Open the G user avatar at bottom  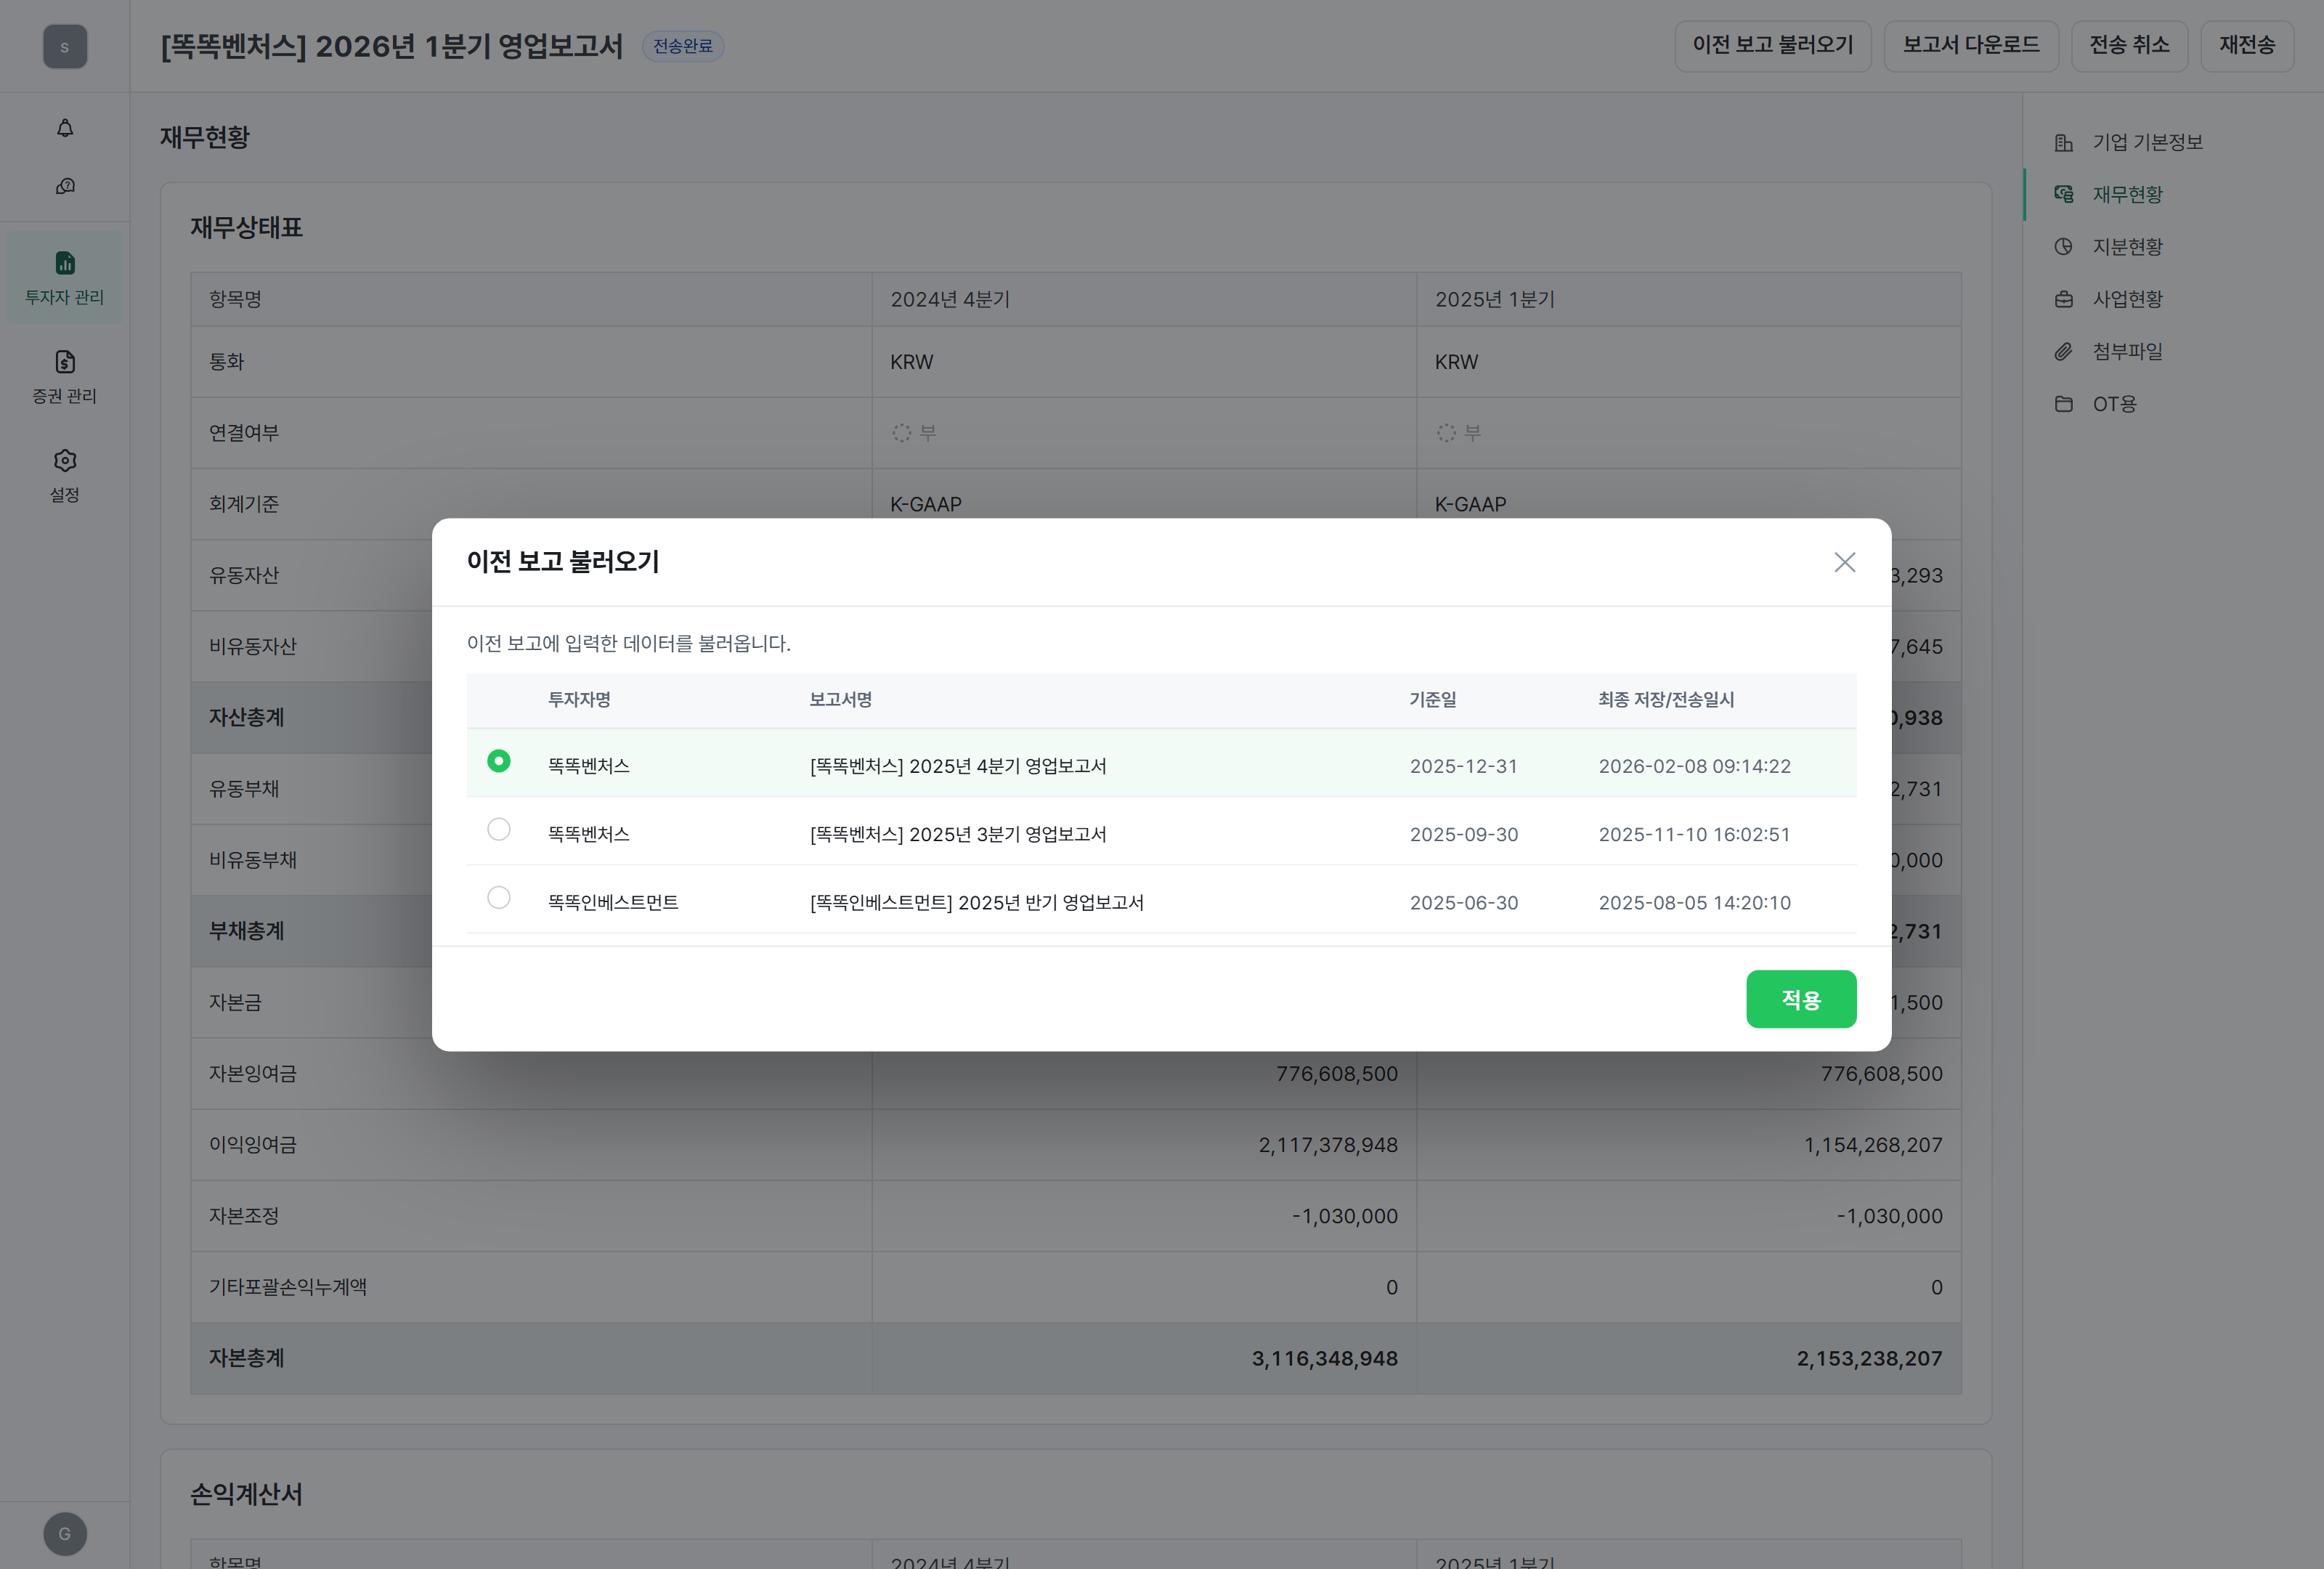pyautogui.click(x=65, y=1534)
